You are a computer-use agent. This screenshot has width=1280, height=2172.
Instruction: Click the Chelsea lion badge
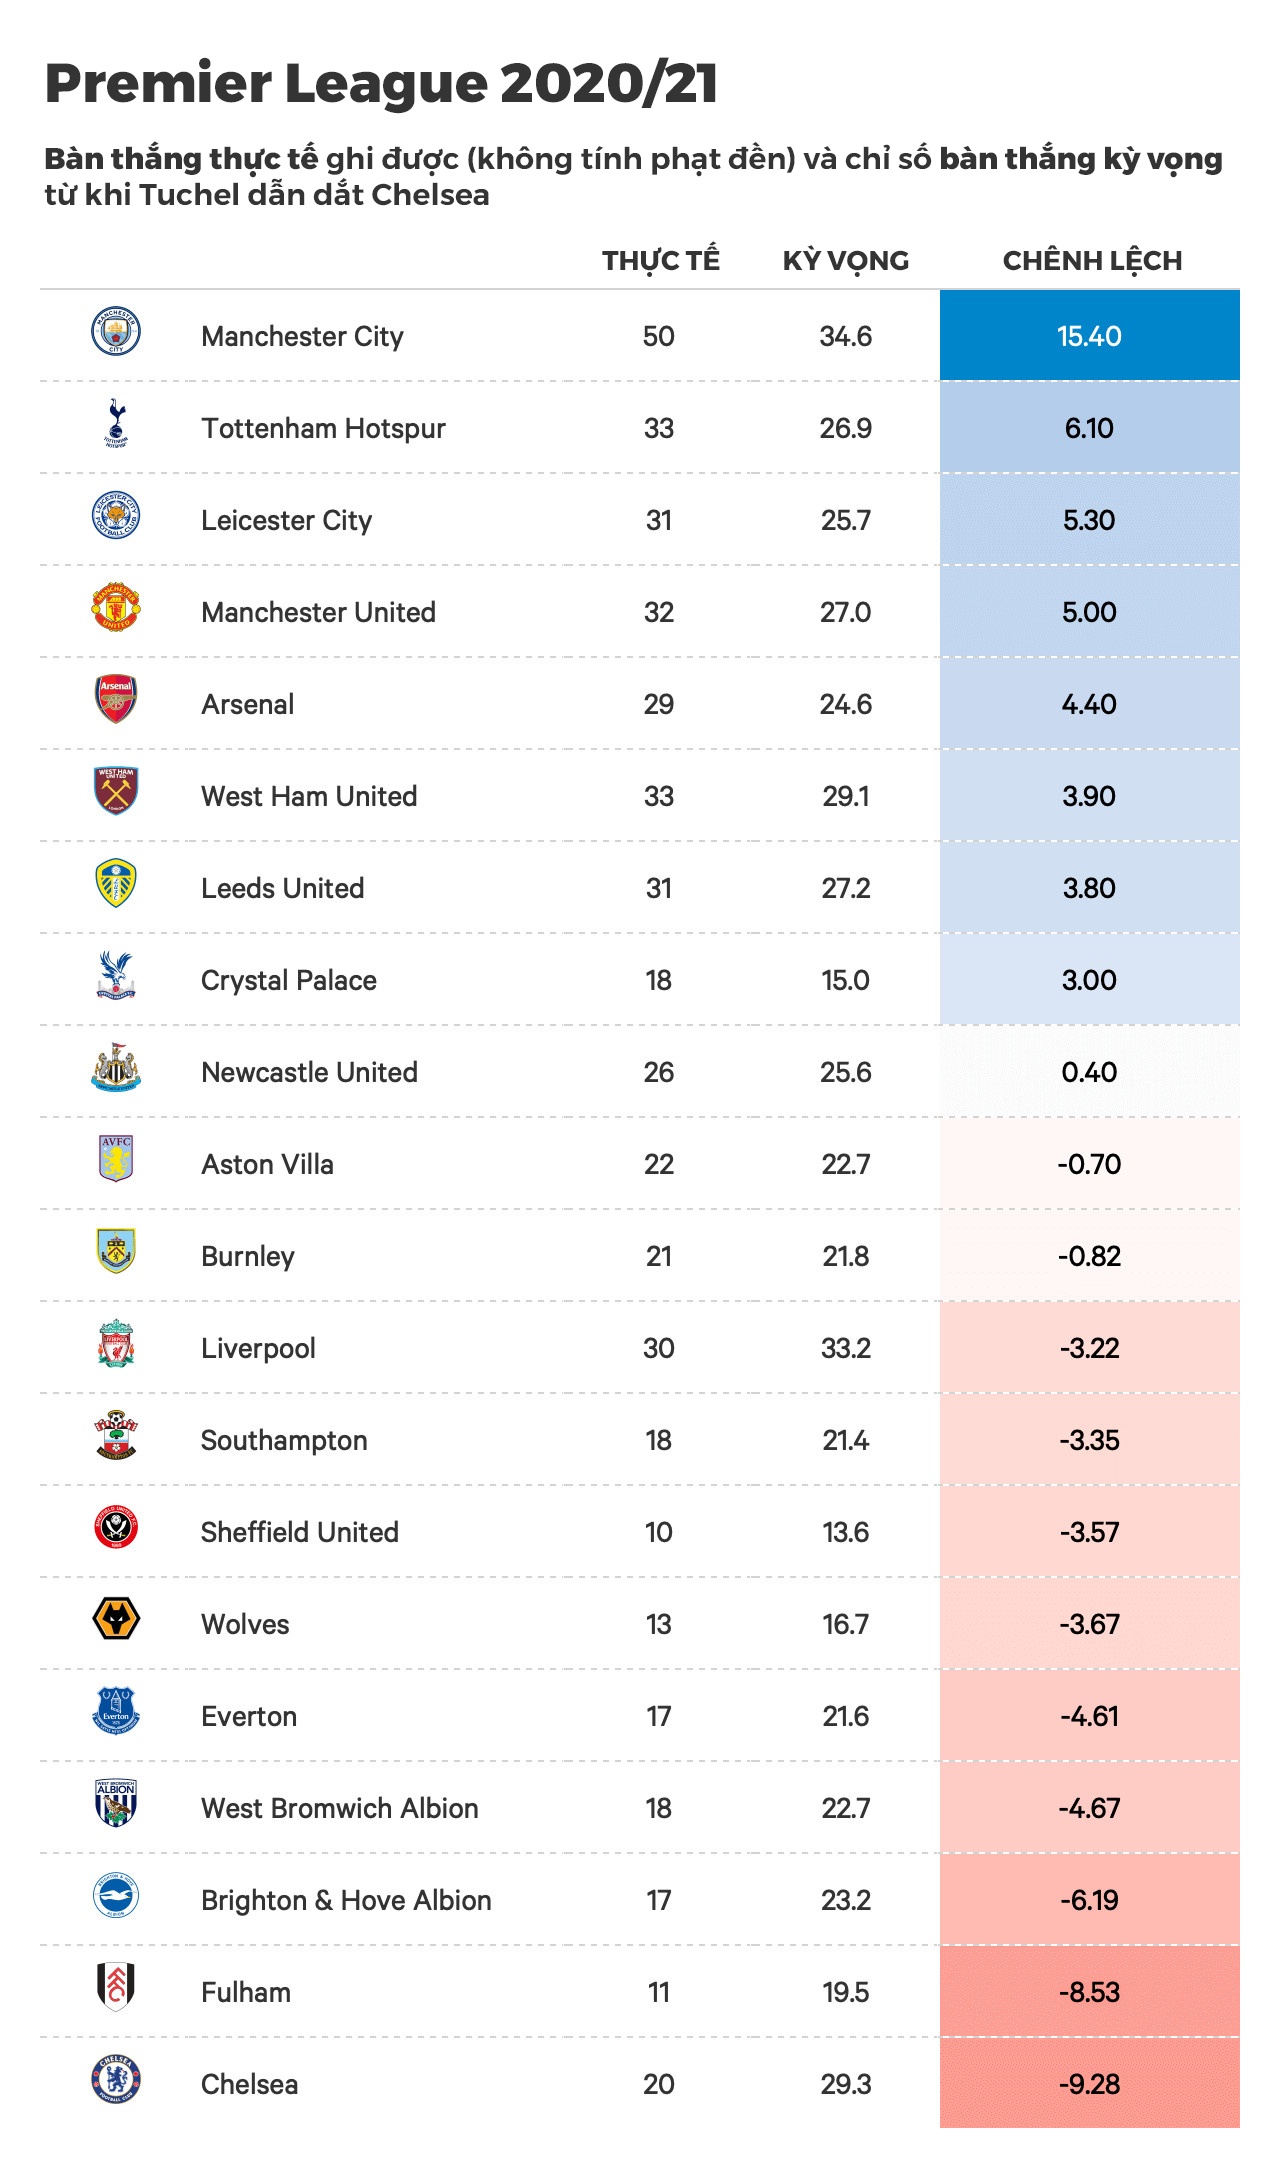[116, 2080]
